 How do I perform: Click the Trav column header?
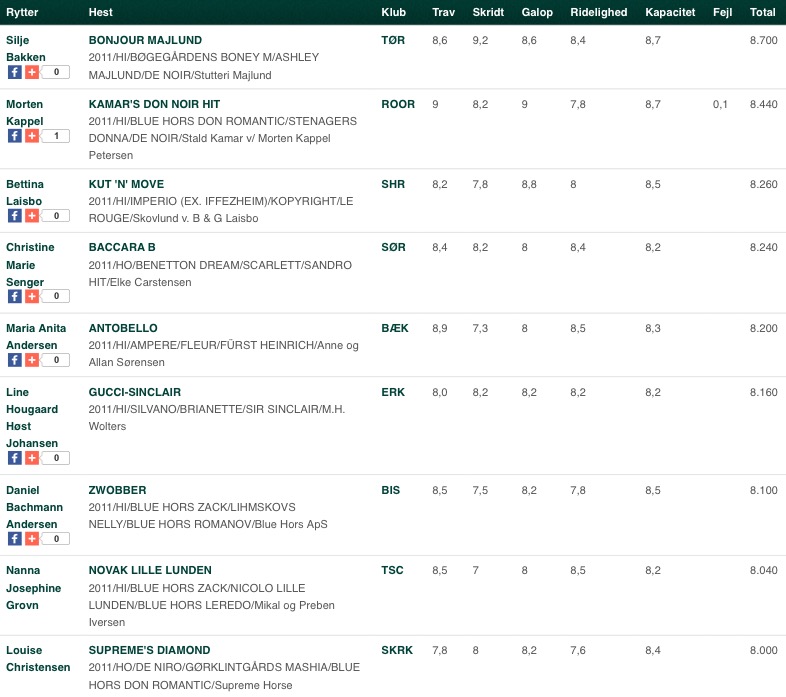click(444, 12)
